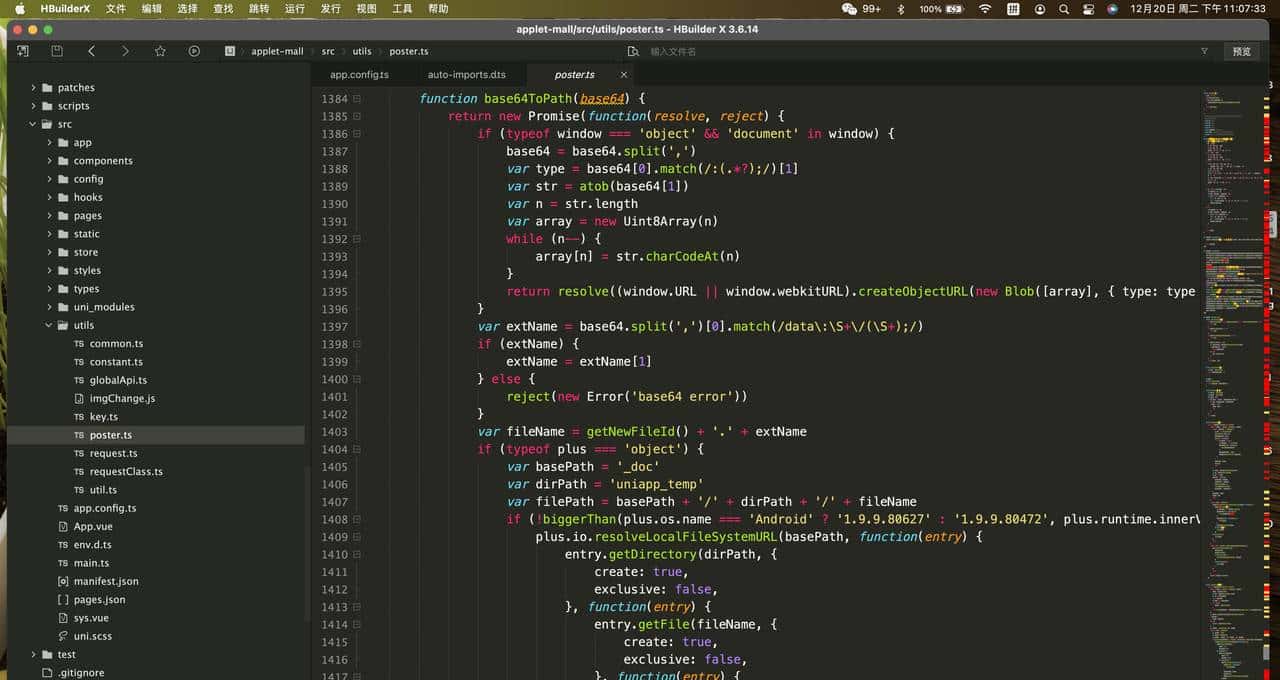Image resolution: width=1280 pixels, height=680 pixels.
Task: Open WeChat from the macOS menu bar
Action: [x=850, y=9]
